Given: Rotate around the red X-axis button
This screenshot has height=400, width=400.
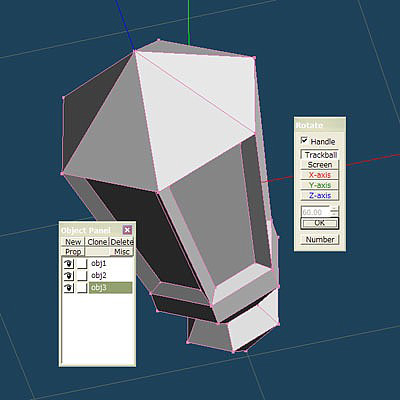Looking at the screenshot, I should pos(320,175).
